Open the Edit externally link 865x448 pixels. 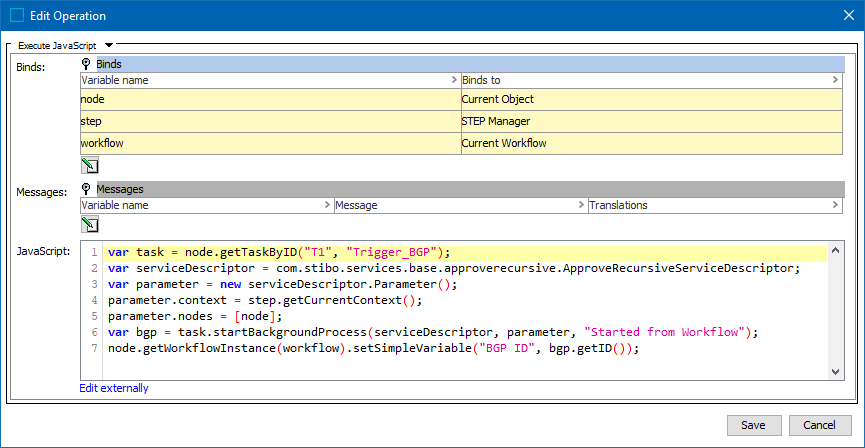(x=114, y=388)
